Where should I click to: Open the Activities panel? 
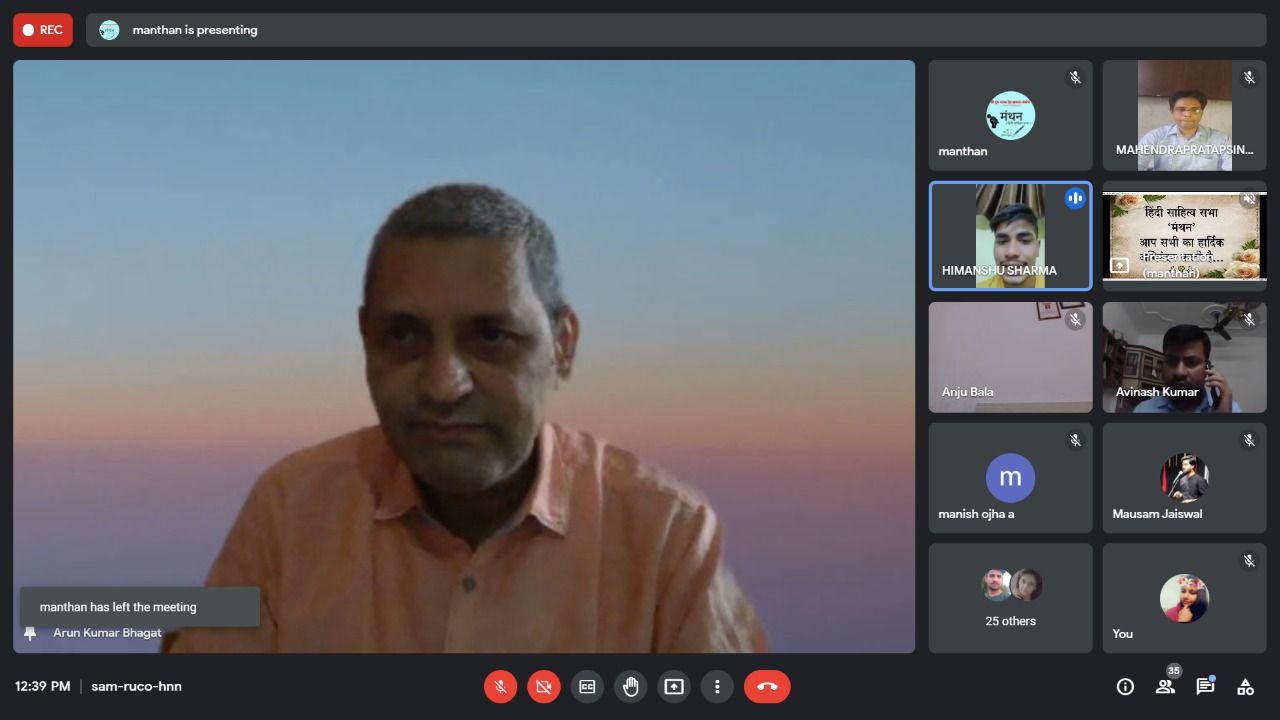1245,687
